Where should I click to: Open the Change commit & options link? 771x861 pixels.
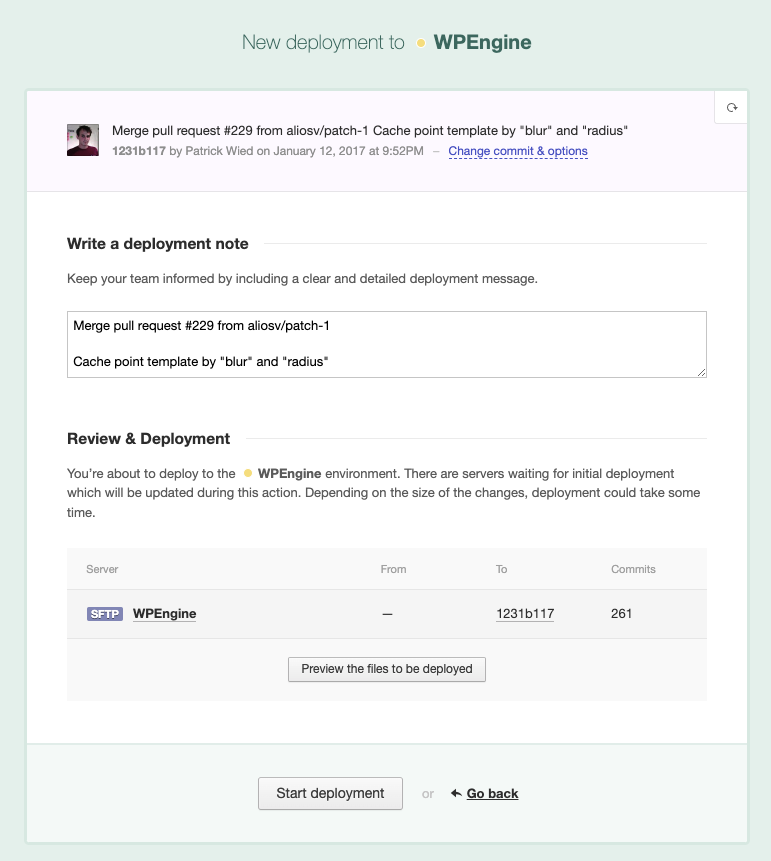[518, 151]
